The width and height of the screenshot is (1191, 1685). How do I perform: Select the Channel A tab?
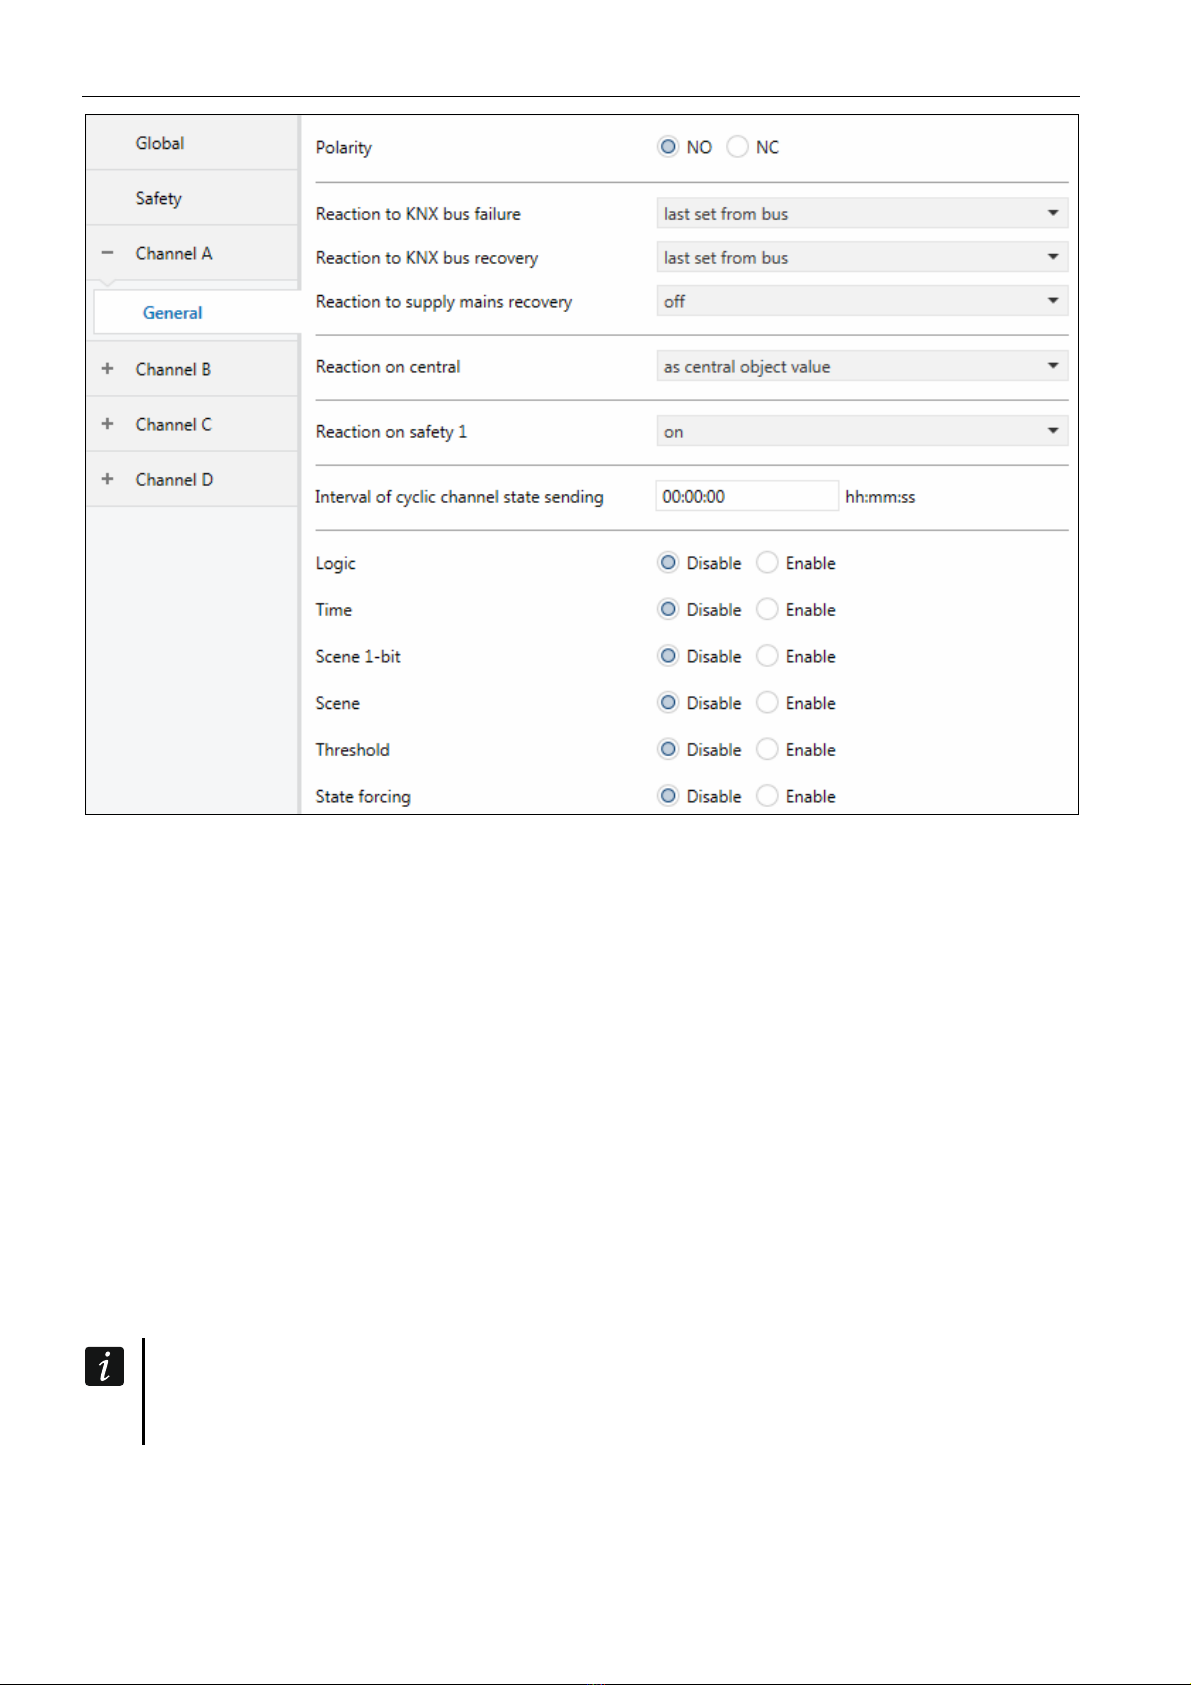point(192,253)
